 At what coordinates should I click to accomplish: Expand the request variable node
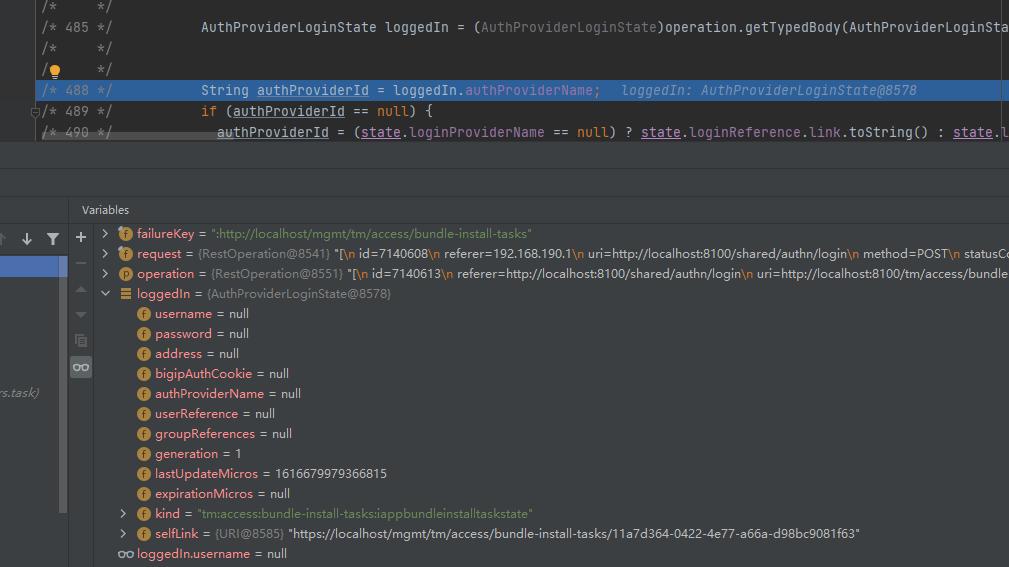pos(105,254)
